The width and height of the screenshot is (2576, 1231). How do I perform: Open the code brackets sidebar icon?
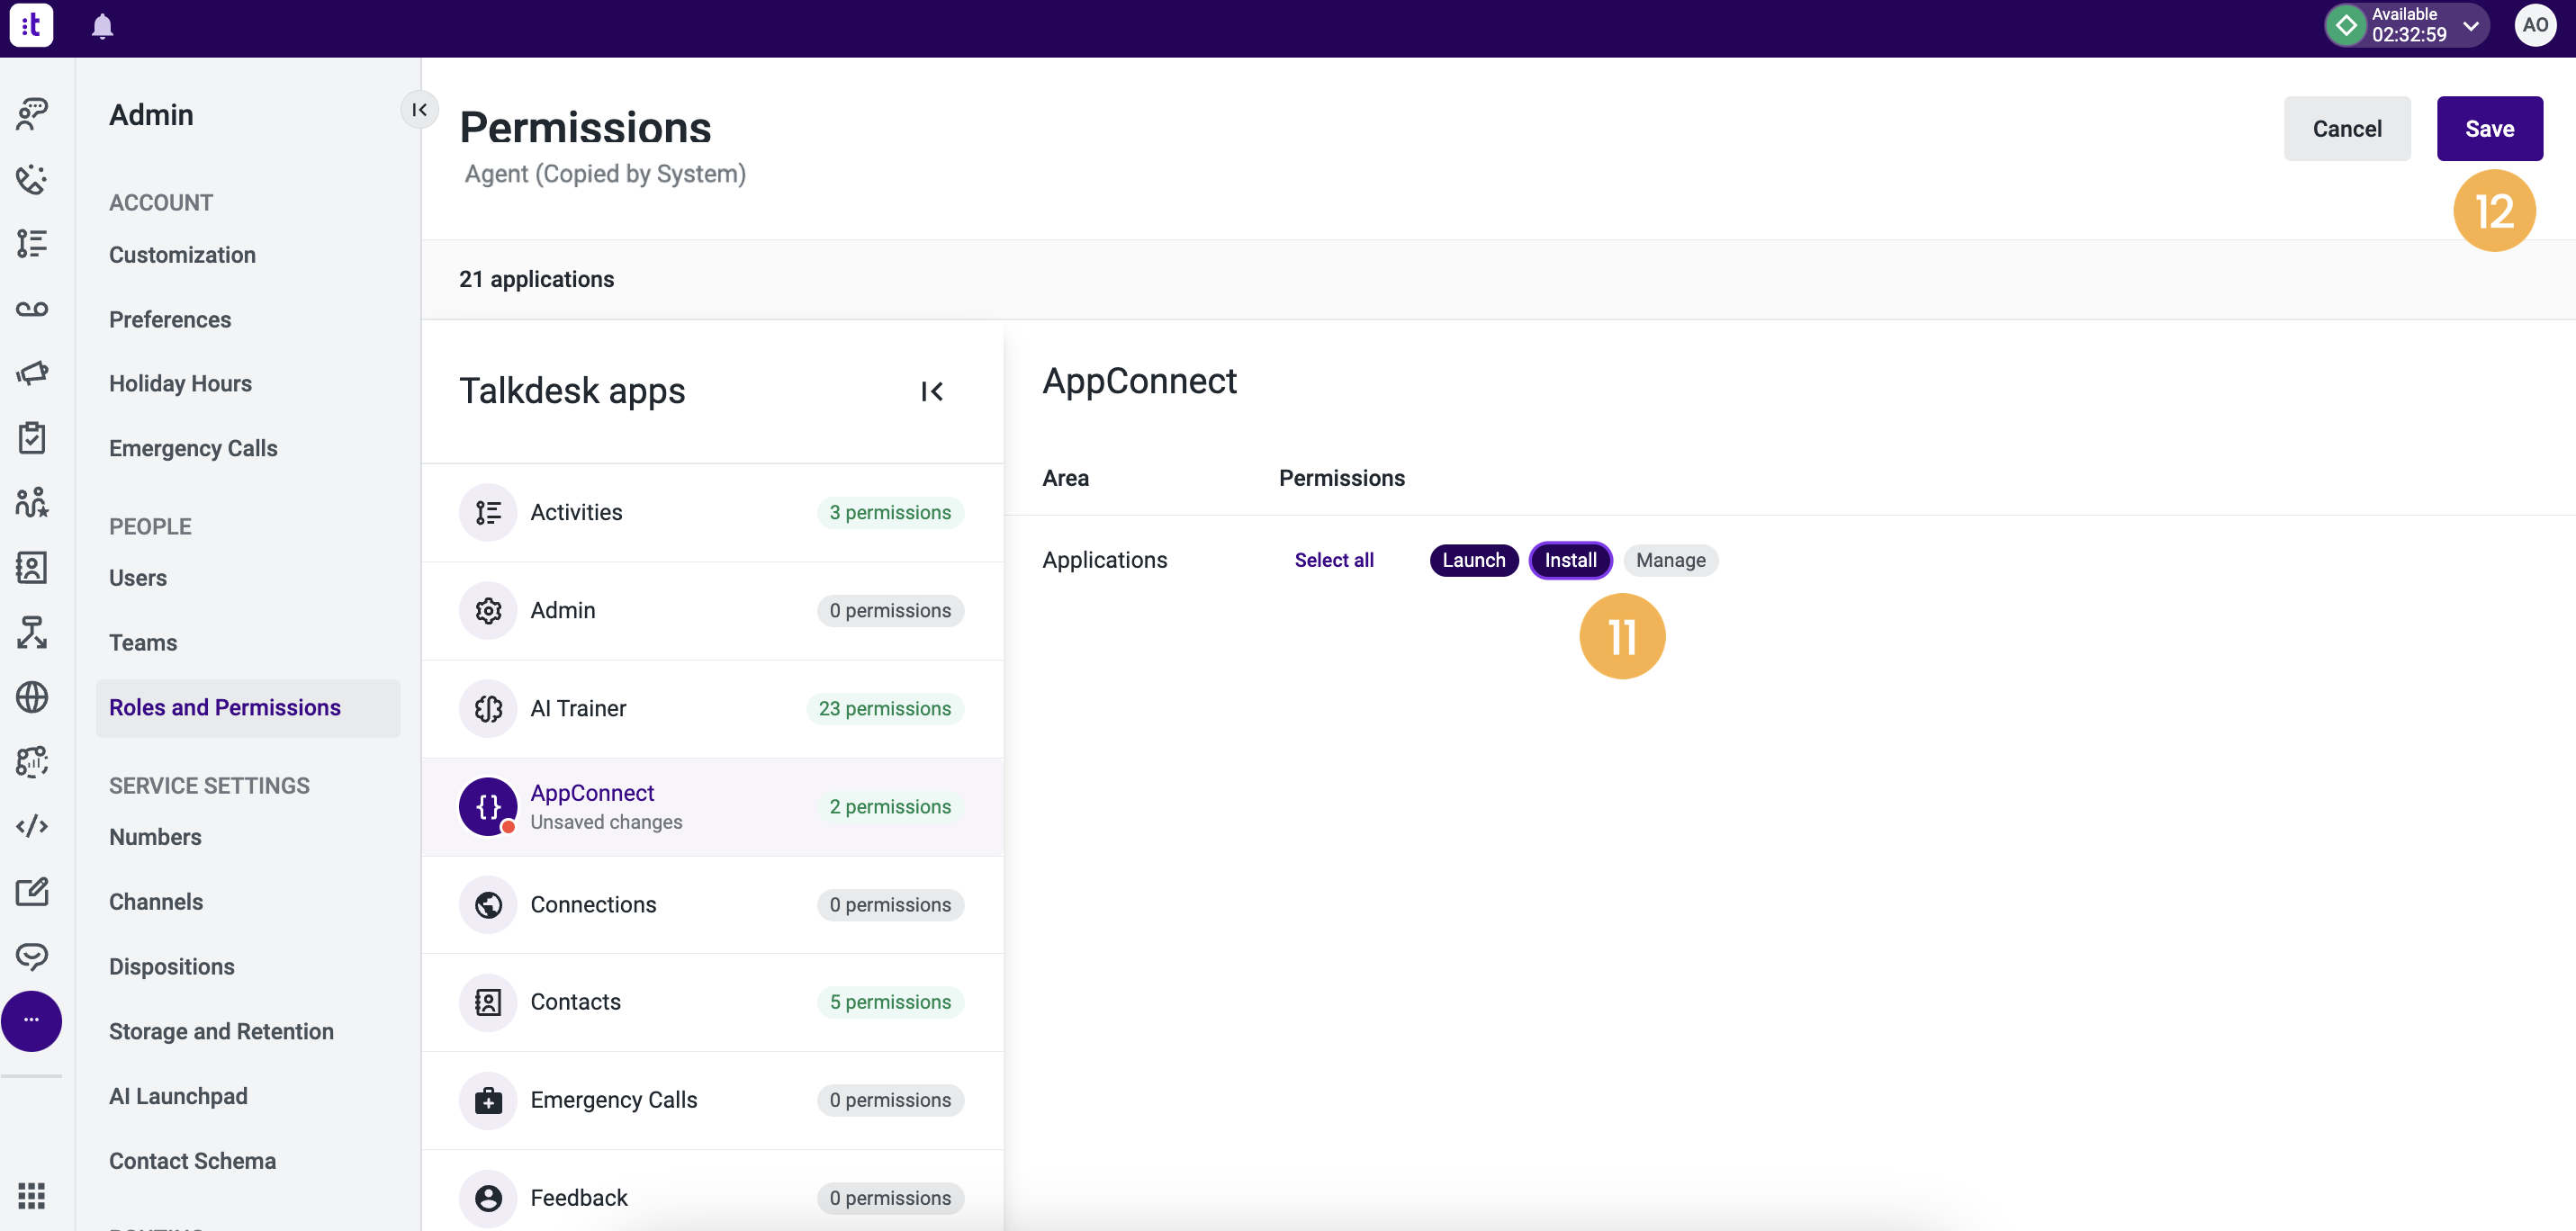32,826
